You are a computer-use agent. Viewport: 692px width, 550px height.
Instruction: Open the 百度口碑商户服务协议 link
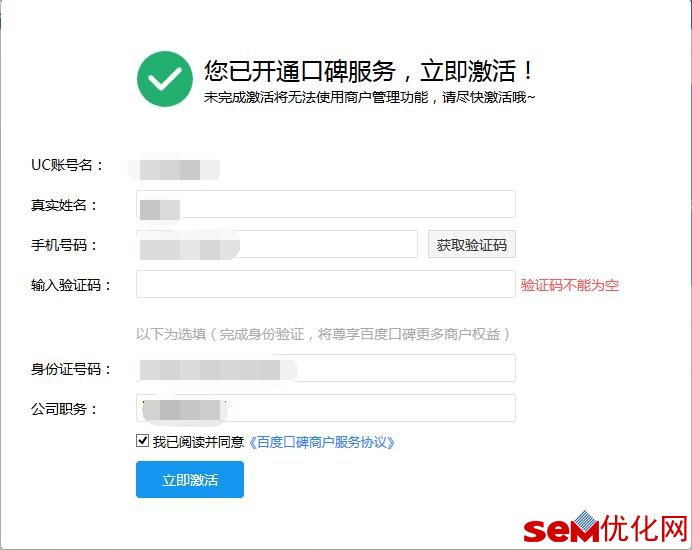[322, 442]
